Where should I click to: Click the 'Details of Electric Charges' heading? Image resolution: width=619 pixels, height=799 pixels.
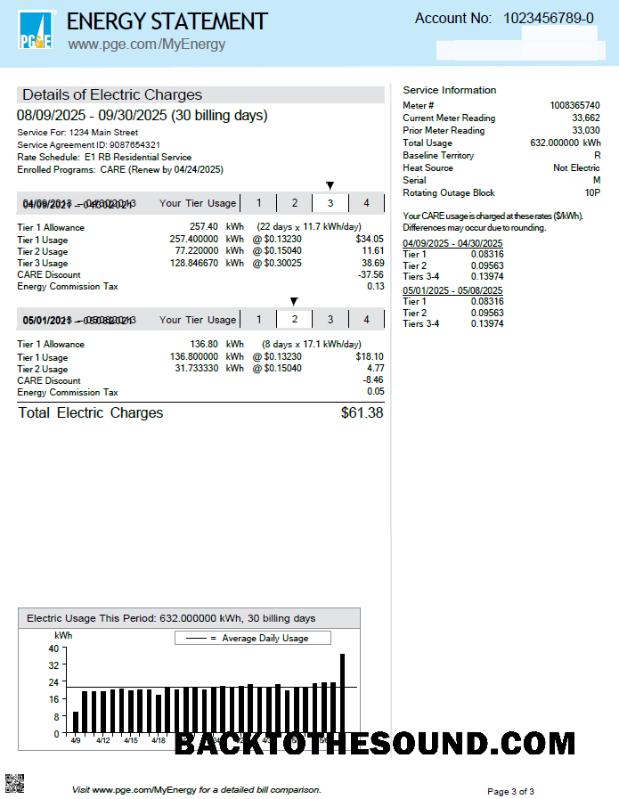point(112,95)
